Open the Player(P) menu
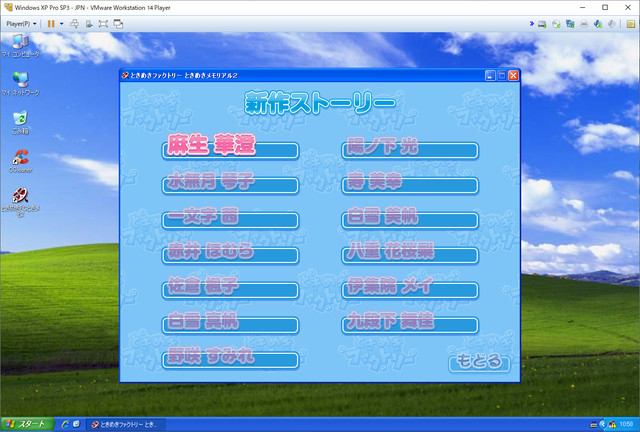The height and width of the screenshot is (432, 640). 21,24
